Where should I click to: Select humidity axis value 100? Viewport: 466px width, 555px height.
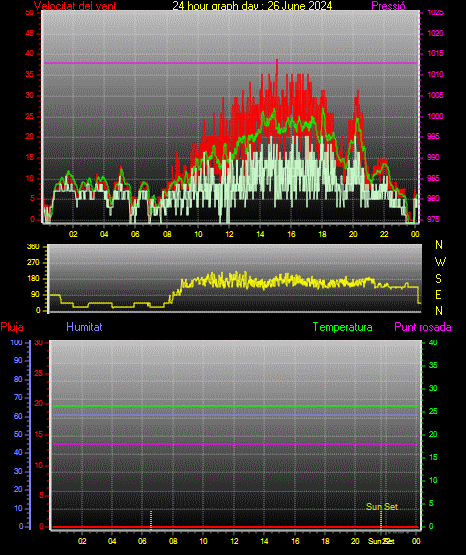pos(17,343)
